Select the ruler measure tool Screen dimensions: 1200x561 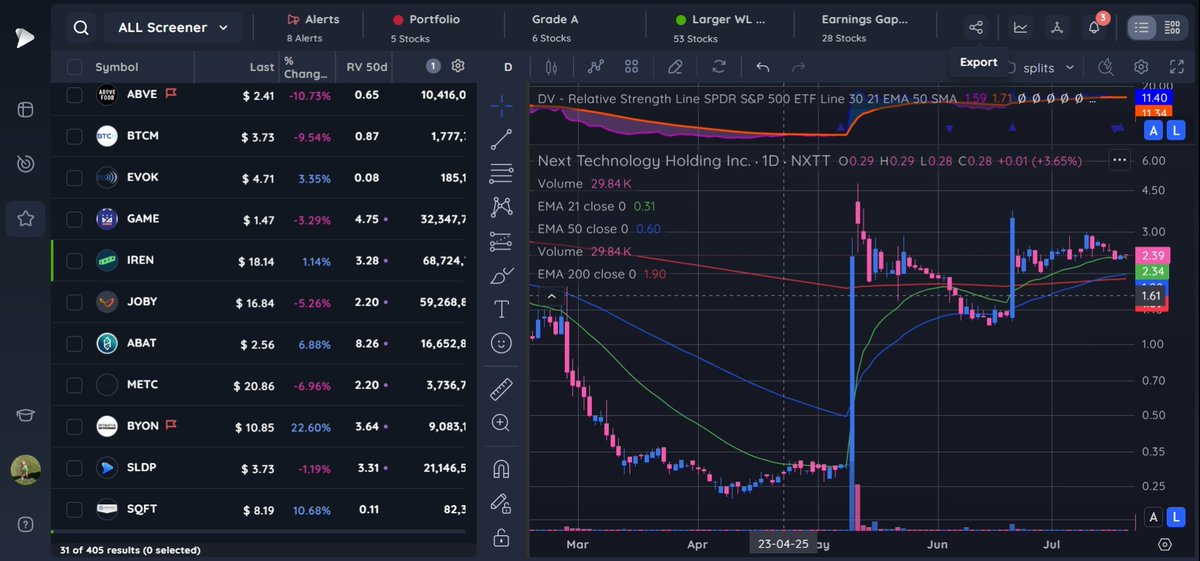pyautogui.click(x=502, y=389)
